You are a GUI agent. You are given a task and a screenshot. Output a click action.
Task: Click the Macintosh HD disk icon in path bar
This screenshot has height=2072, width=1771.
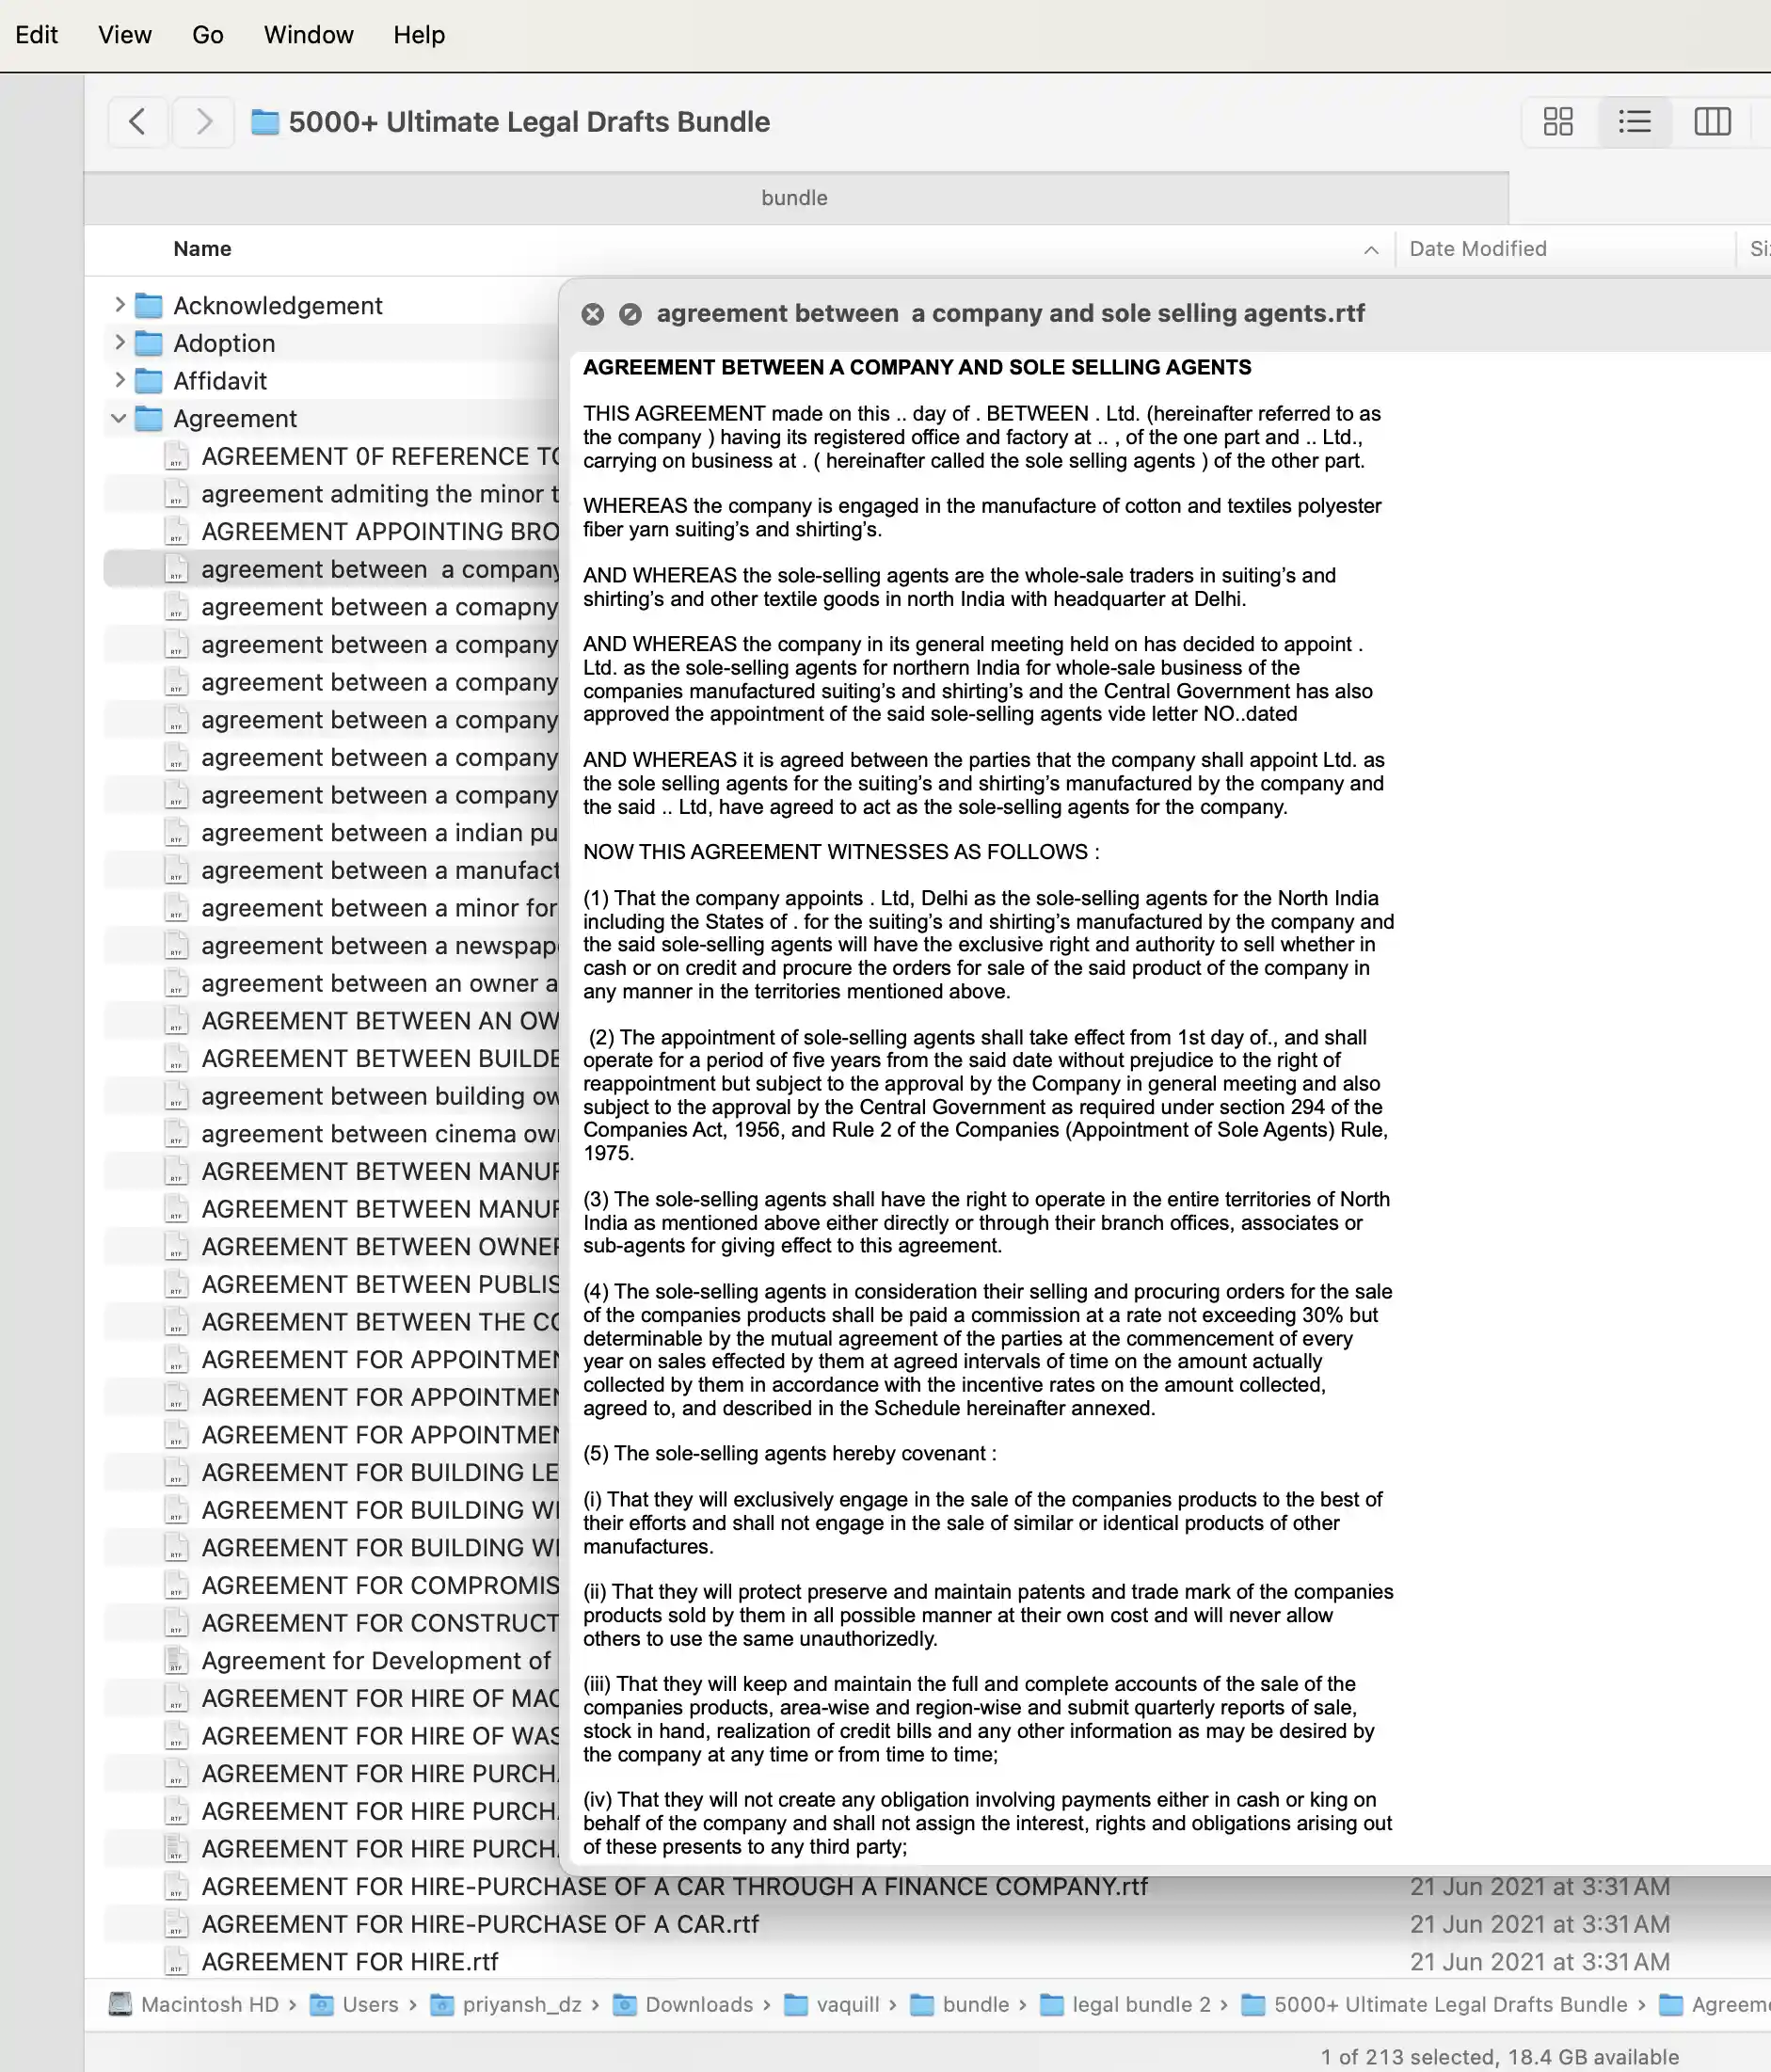click(x=120, y=2004)
